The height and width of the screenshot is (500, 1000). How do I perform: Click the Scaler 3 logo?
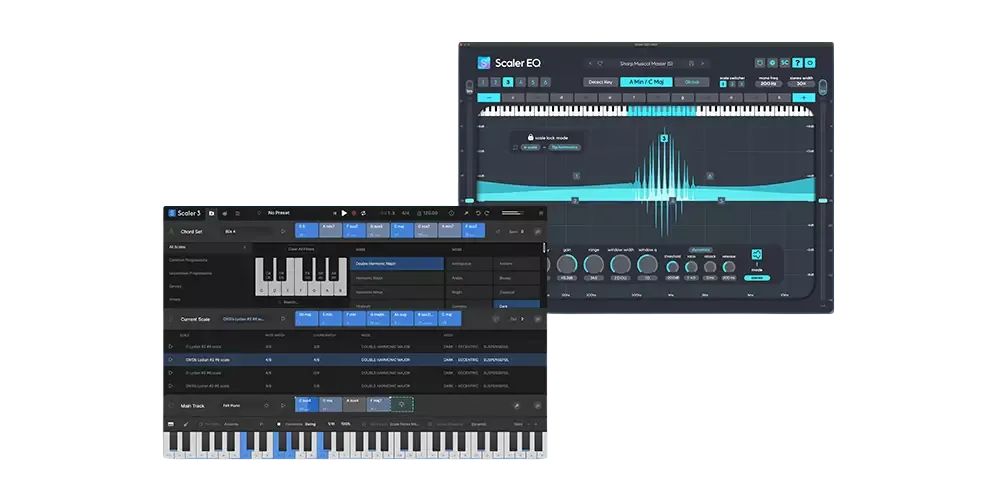point(184,213)
